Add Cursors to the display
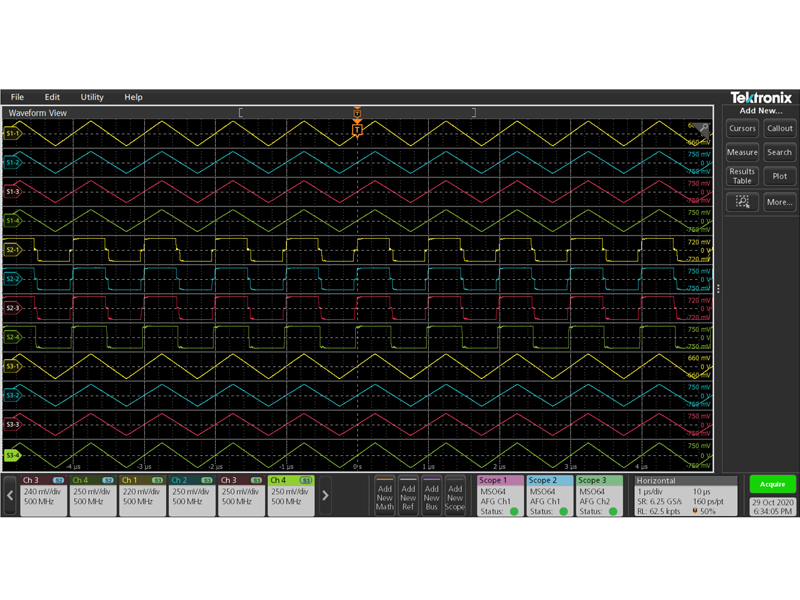This screenshot has height=600, width=800. click(x=742, y=128)
